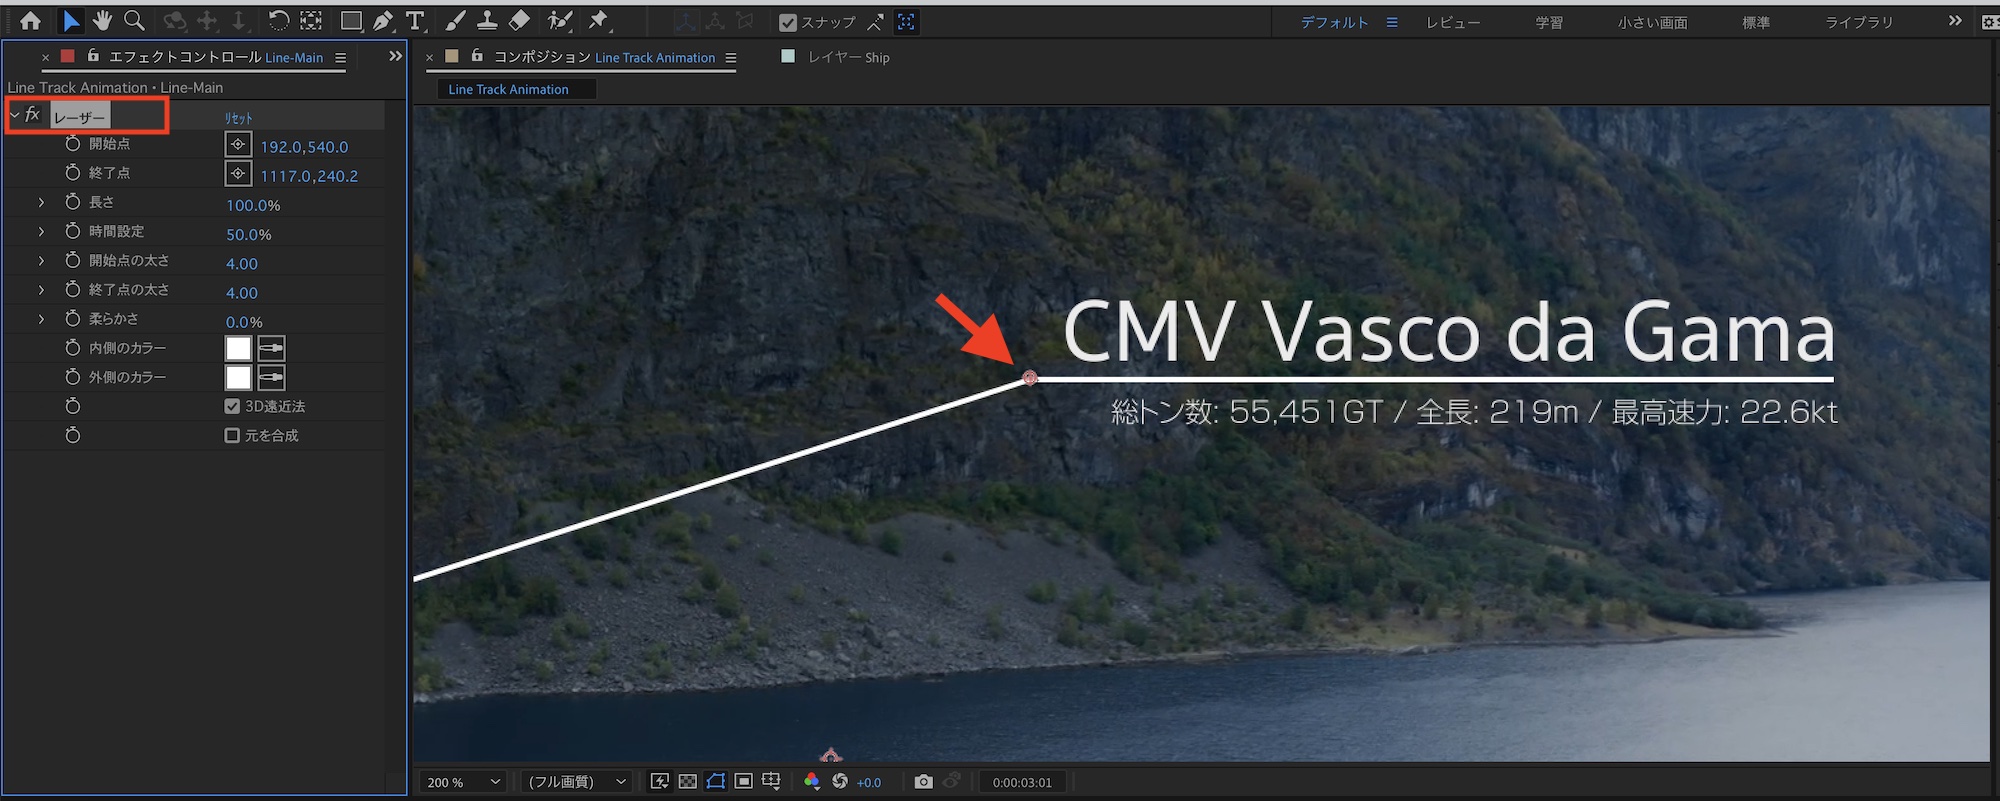Enable the 元を合成 checkbox
This screenshot has height=801, width=2000.
click(x=232, y=435)
